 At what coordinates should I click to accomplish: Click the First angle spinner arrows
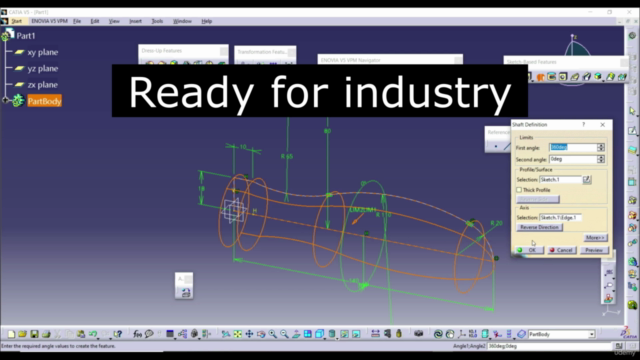[x=601, y=147]
